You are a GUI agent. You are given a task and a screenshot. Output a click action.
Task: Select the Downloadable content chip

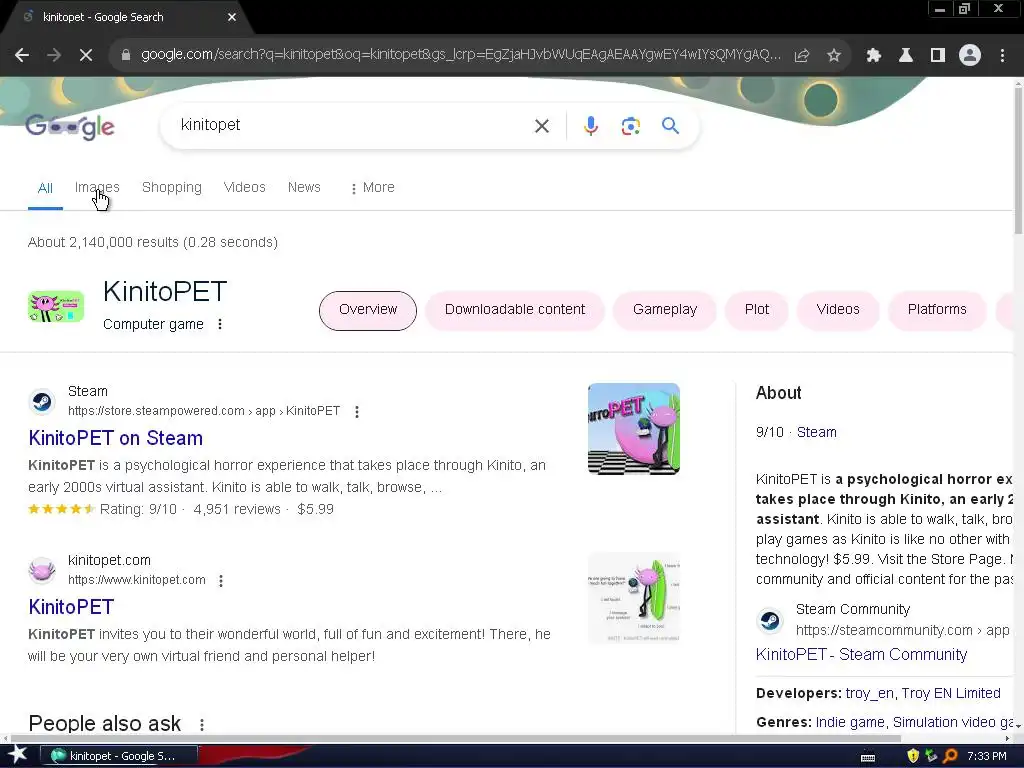[515, 310]
